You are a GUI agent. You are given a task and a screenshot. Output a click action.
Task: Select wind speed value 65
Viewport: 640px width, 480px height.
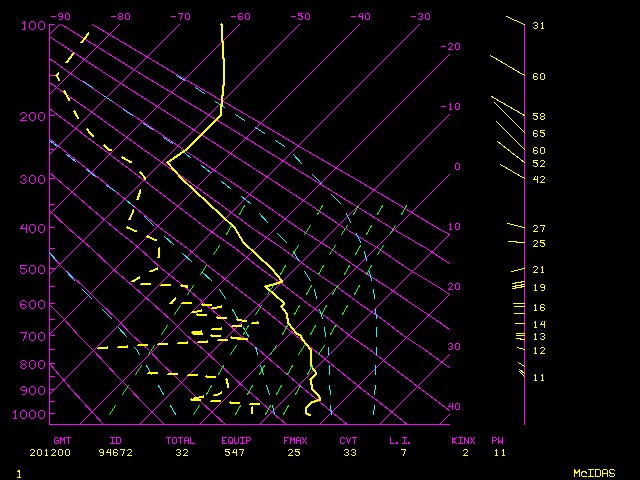538,133
